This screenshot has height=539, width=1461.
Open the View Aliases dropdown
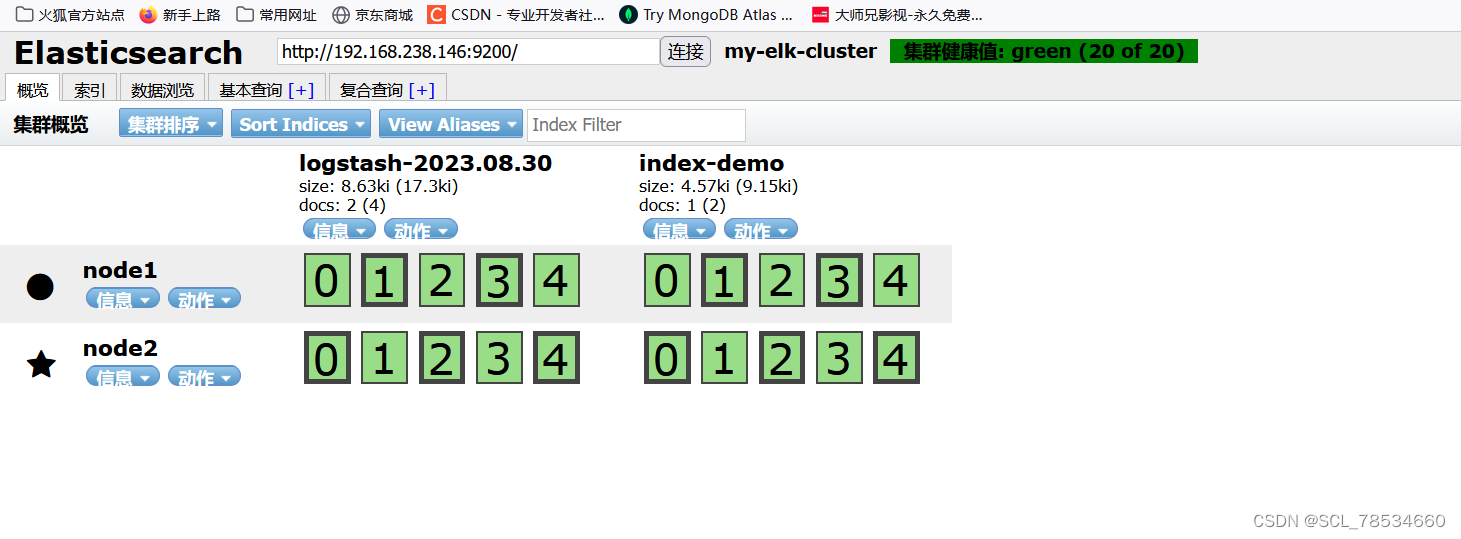(452, 124)
